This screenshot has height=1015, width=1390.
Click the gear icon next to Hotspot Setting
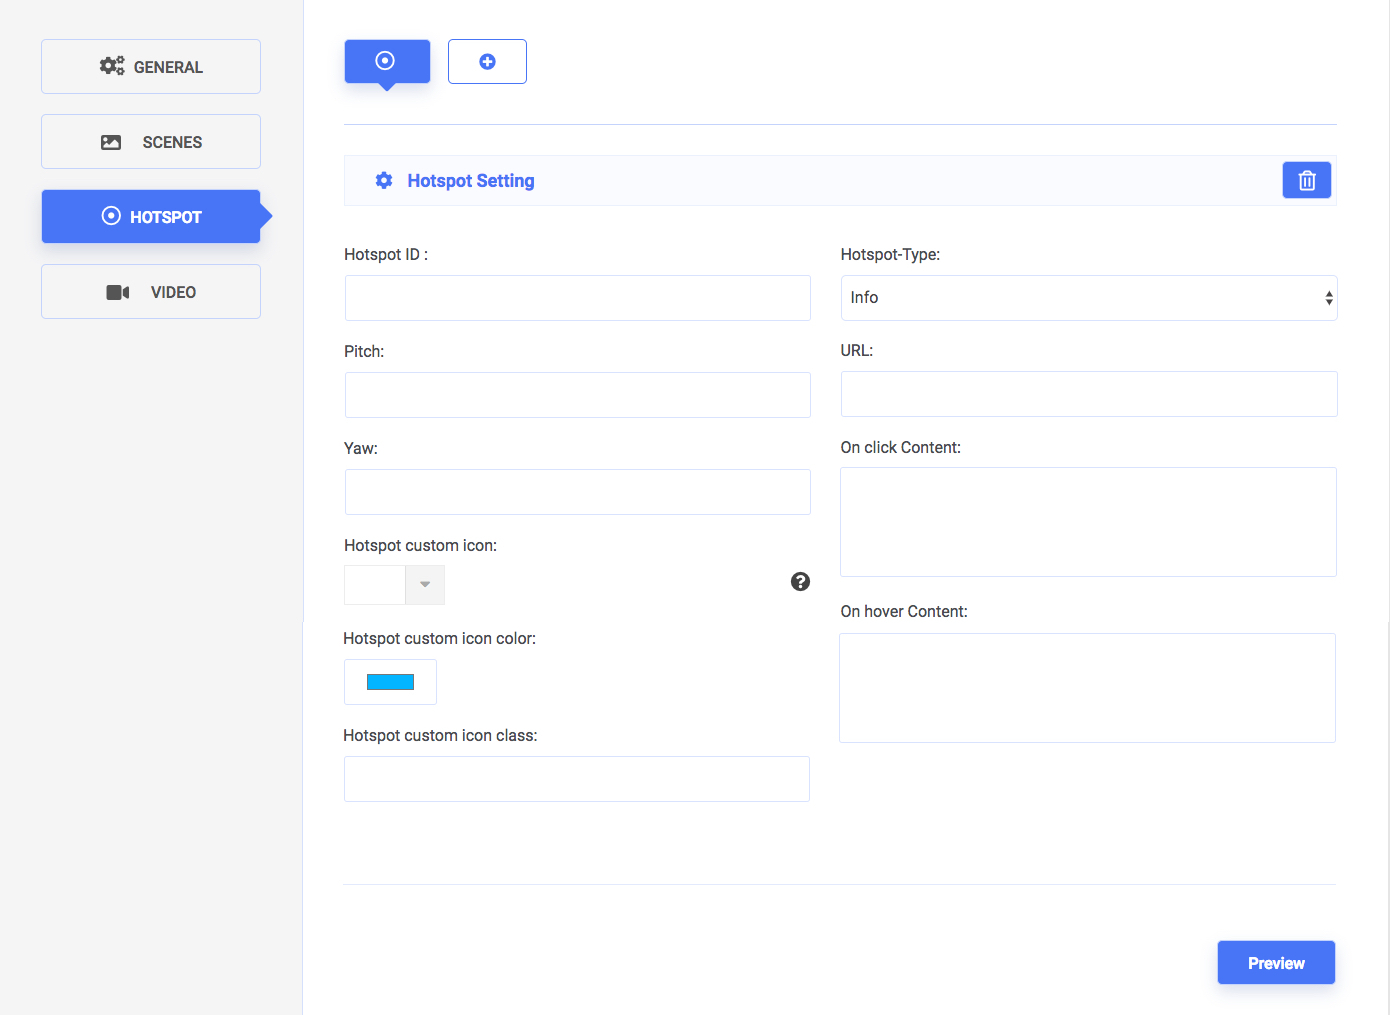pos(384,180)
